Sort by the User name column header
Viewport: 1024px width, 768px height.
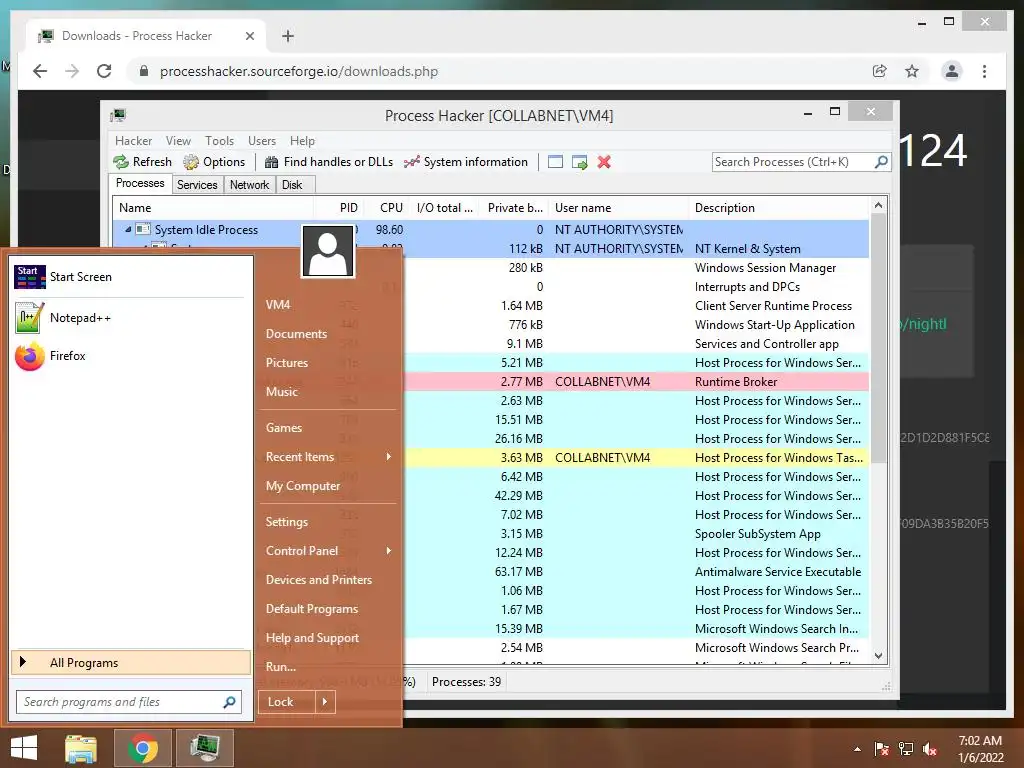(x=619, y=208)
